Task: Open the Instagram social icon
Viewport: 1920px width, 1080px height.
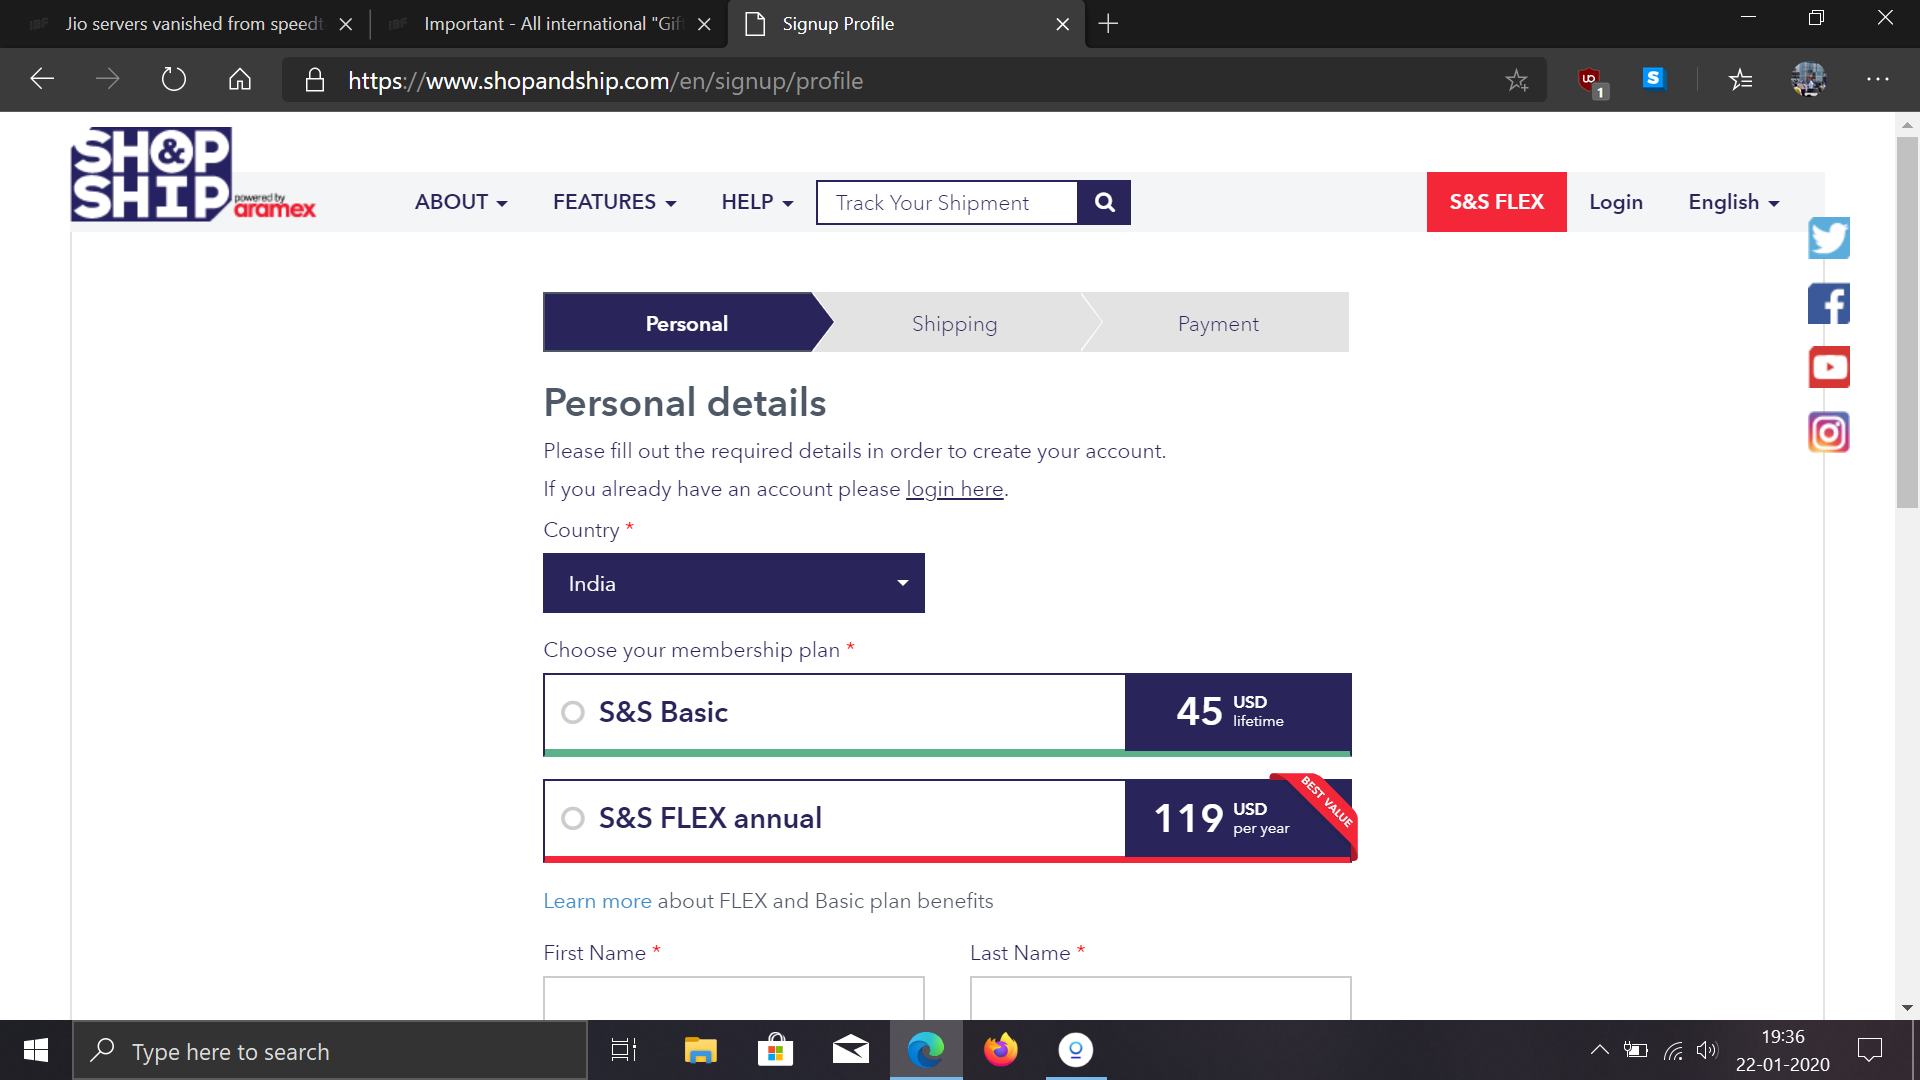Action: [1828, 432]
